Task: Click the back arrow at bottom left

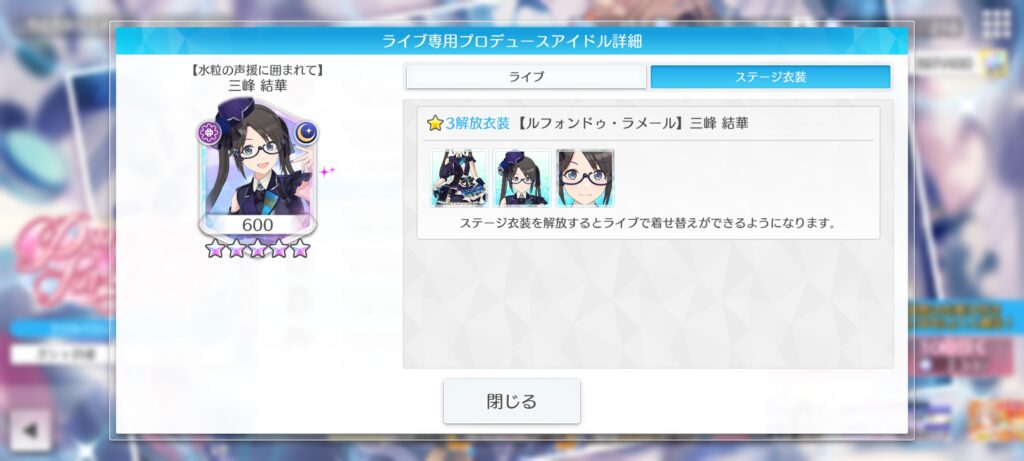Action: coord(29,430)
